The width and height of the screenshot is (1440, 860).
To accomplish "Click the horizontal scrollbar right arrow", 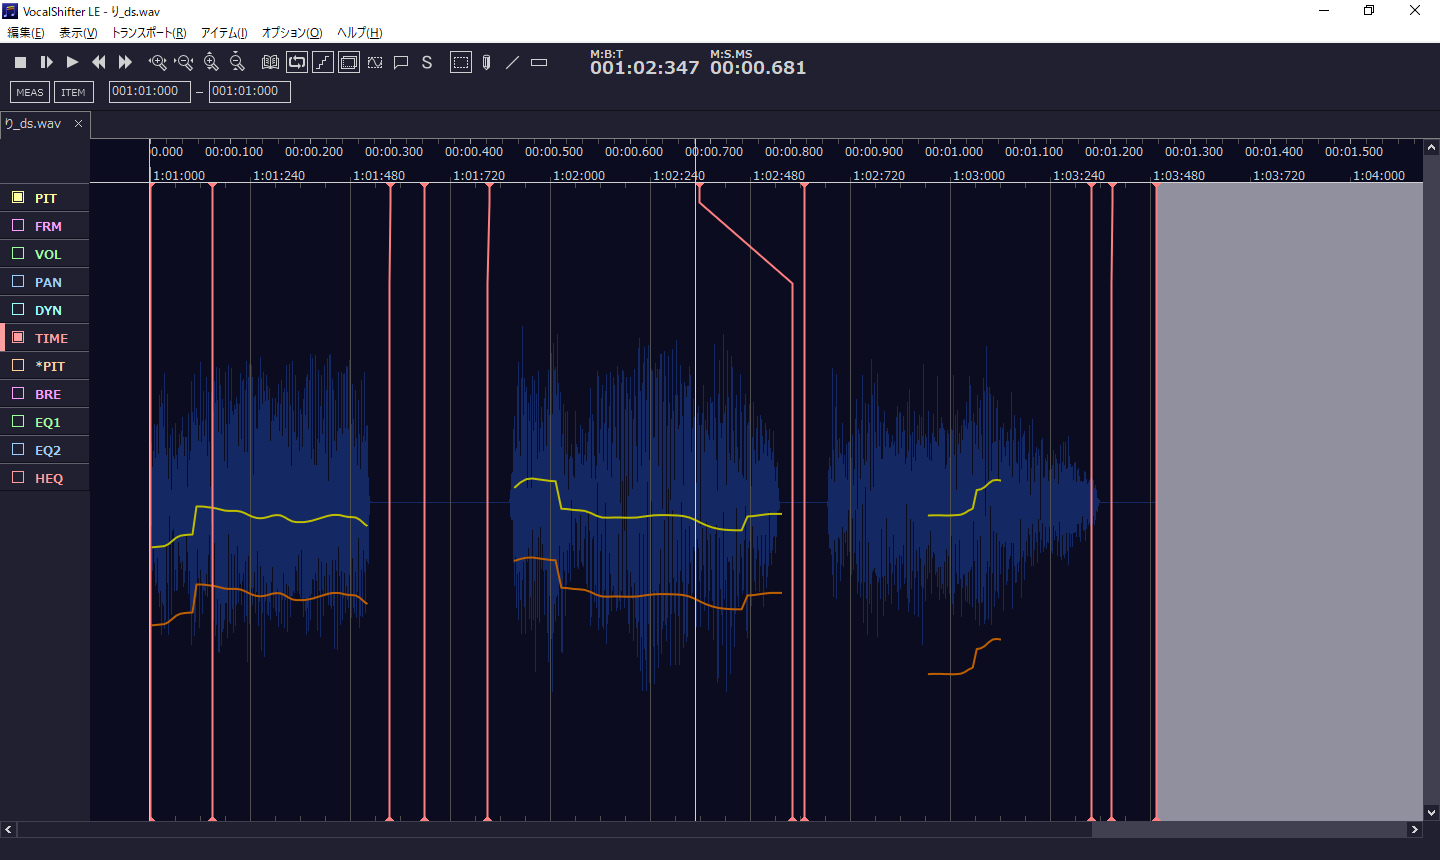I will 1414,829.
